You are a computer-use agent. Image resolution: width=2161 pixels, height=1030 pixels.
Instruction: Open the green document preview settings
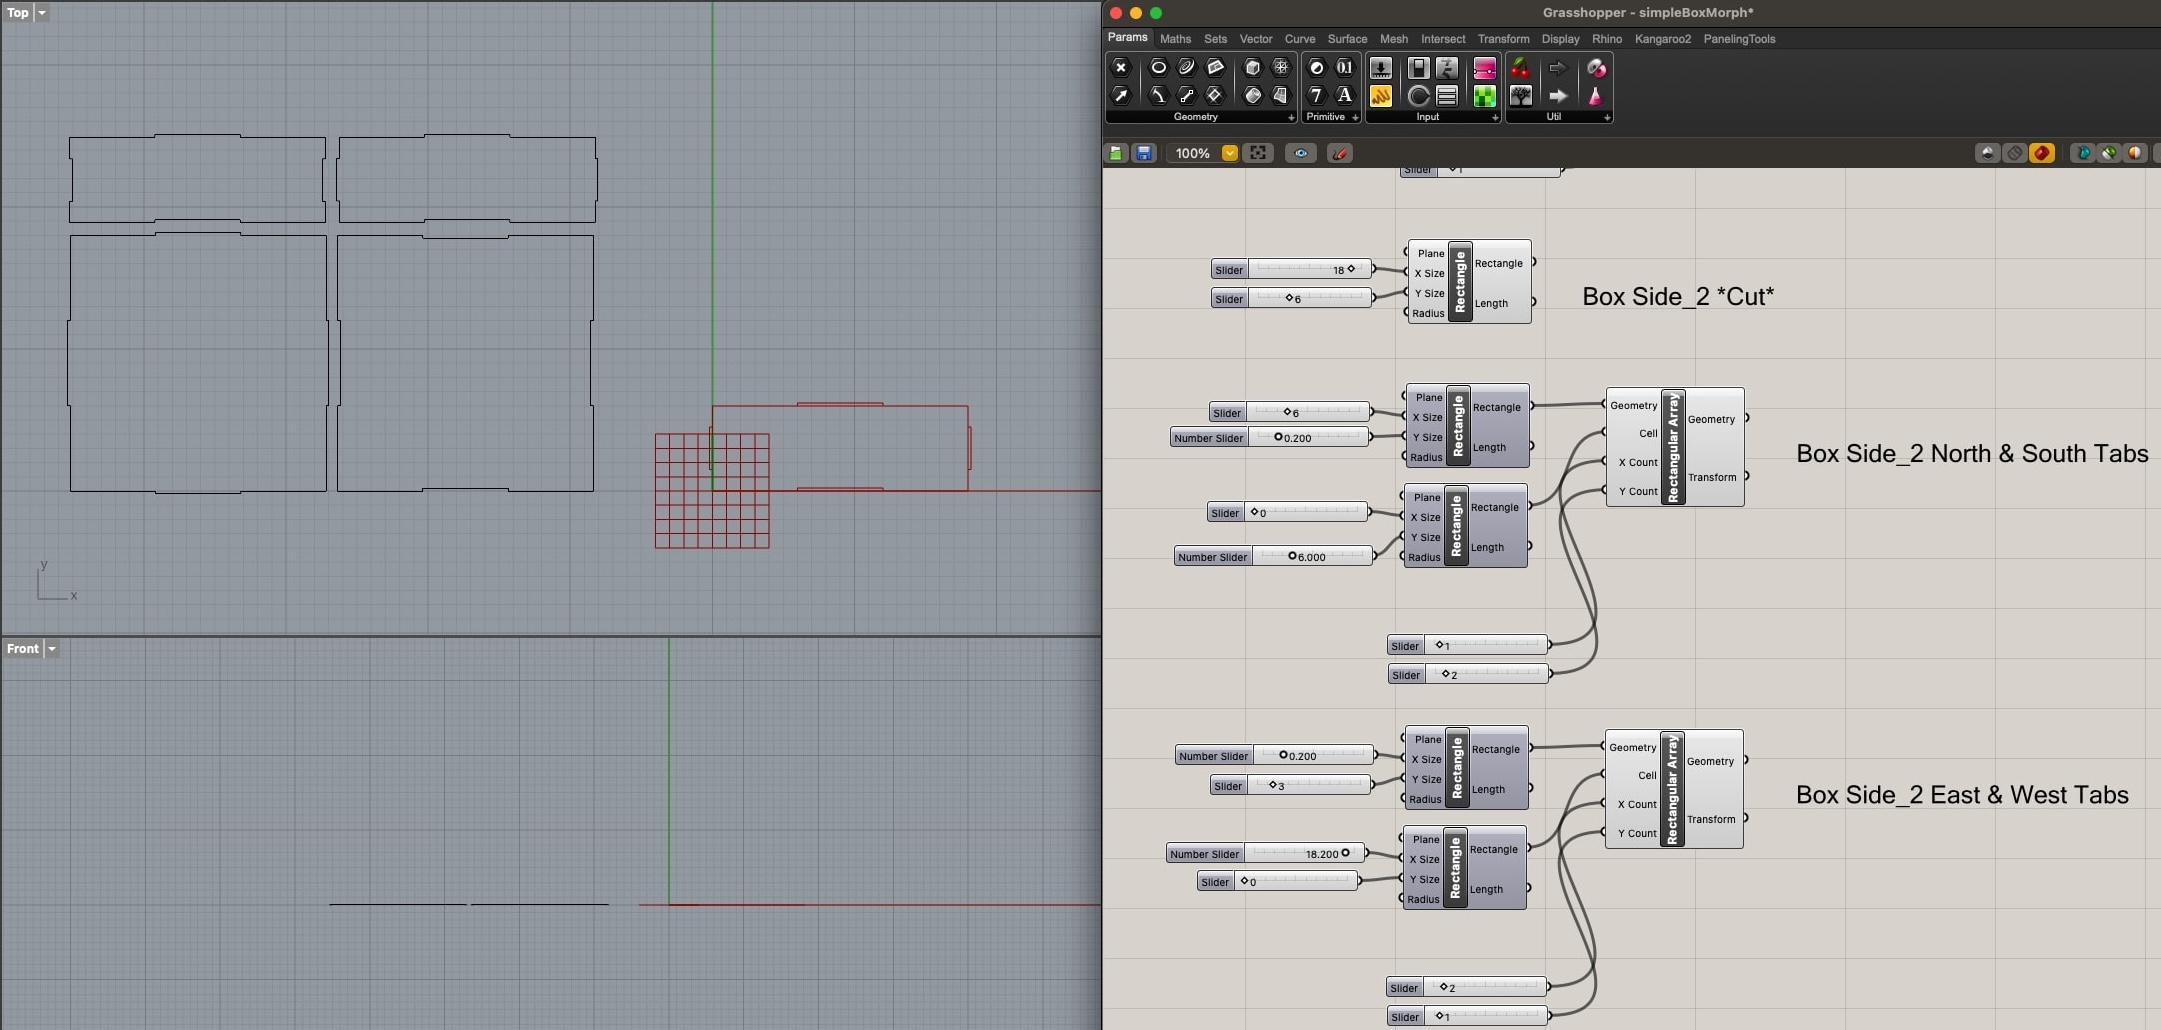pyautogui.click(x=2109, y=153)
